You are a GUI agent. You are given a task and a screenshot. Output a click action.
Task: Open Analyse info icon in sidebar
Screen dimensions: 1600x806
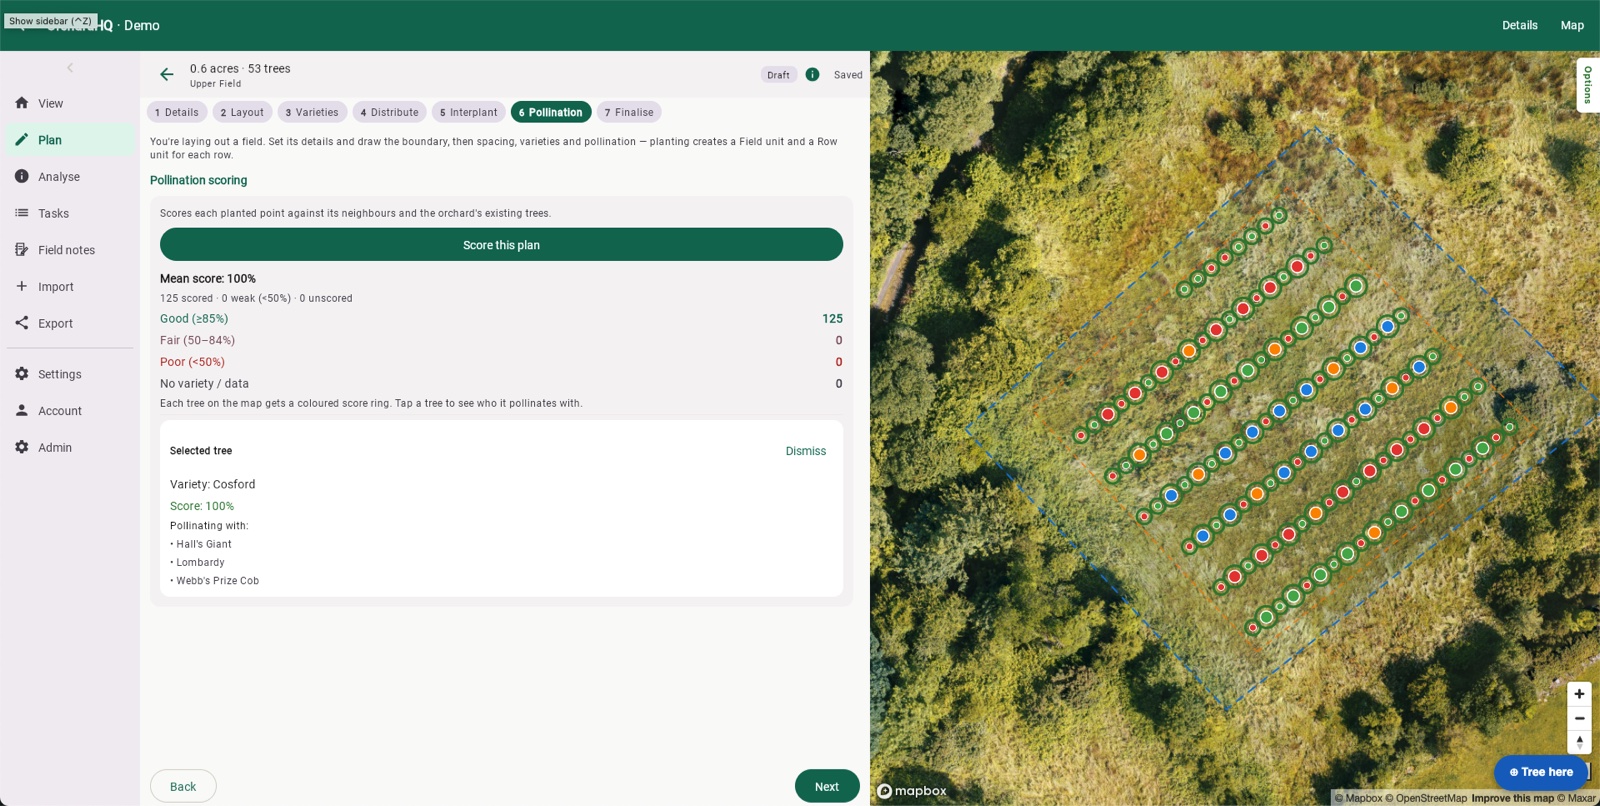pos(22,176)
